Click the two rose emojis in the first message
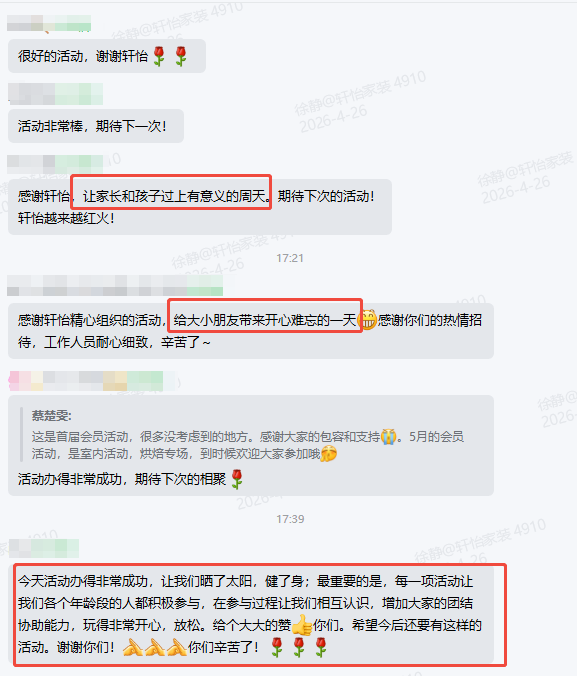This screenshot has height=676, width=577. tap(170, 56)
